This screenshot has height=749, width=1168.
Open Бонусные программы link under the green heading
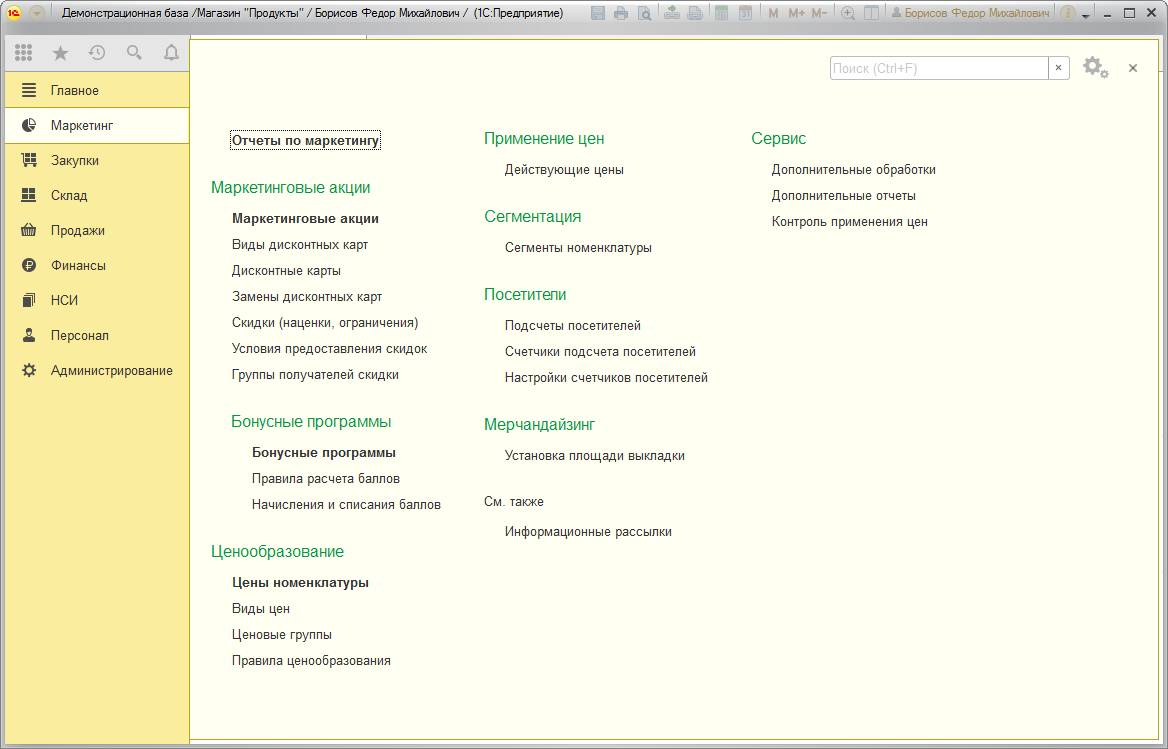(323, 453)
